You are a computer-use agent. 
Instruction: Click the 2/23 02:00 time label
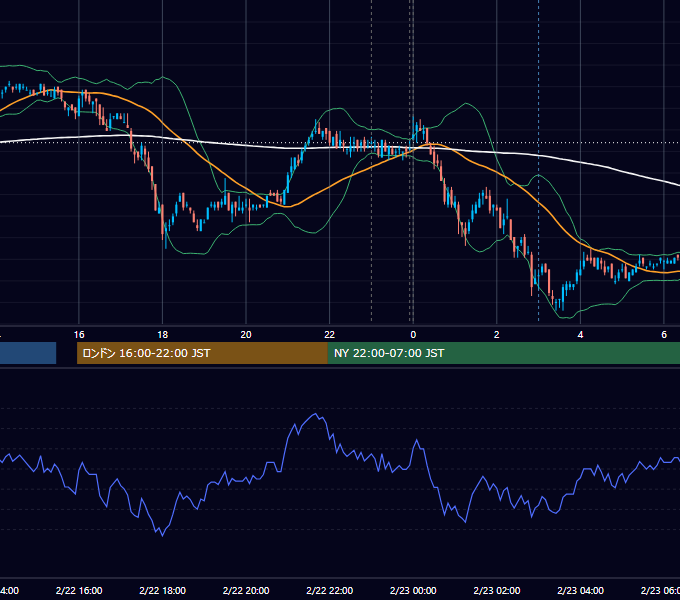coord(497,590)
